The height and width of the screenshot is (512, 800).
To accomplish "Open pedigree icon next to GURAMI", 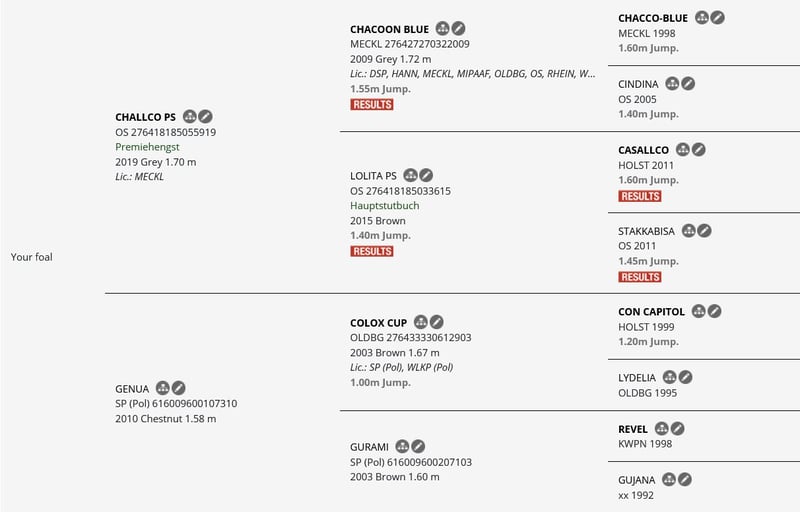I will pos(403,446).
